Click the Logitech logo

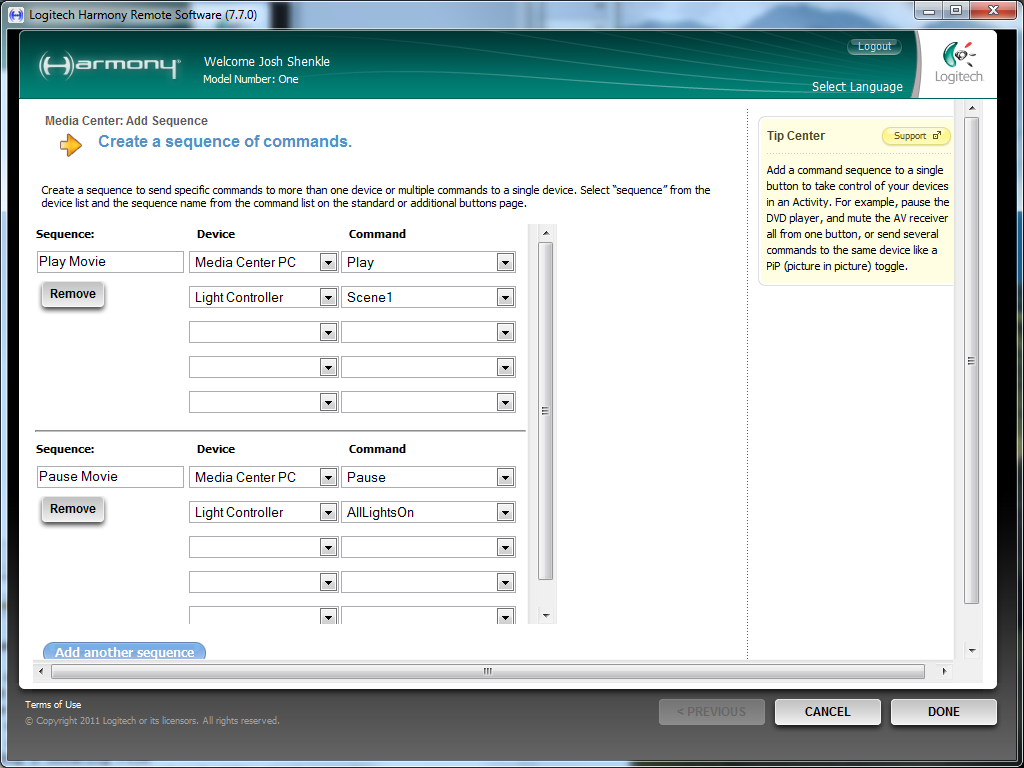pyautogui.click(x=958, y=62)
